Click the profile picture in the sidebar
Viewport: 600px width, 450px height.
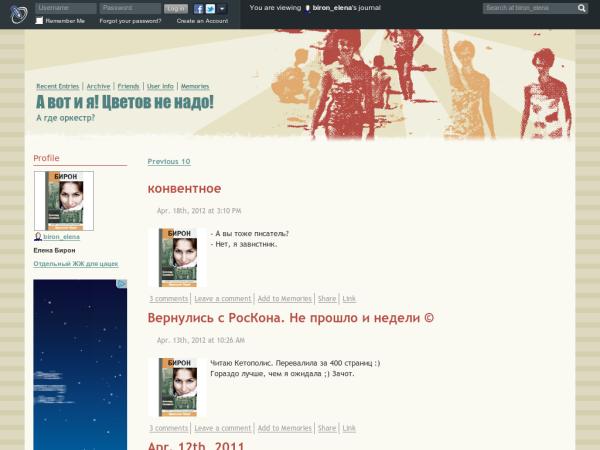tap(64, 200)
